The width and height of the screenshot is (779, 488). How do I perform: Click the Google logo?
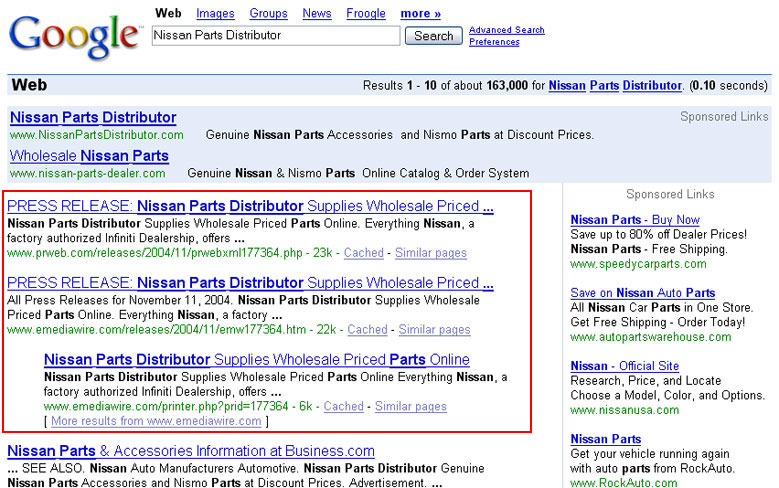[x=75, y=36]
